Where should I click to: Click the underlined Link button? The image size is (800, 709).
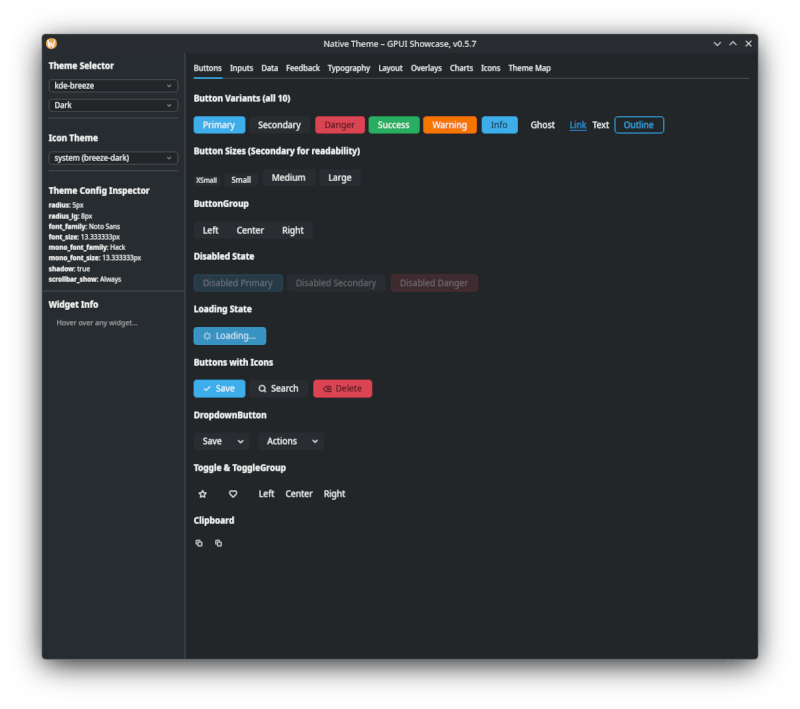[578, 125]
